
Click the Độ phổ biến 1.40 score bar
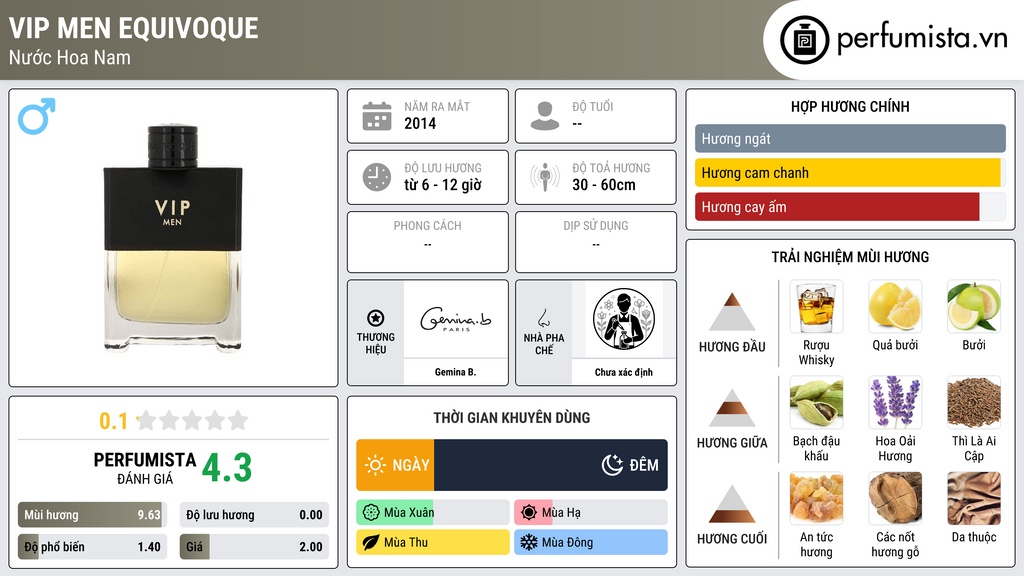coord(92,547)
